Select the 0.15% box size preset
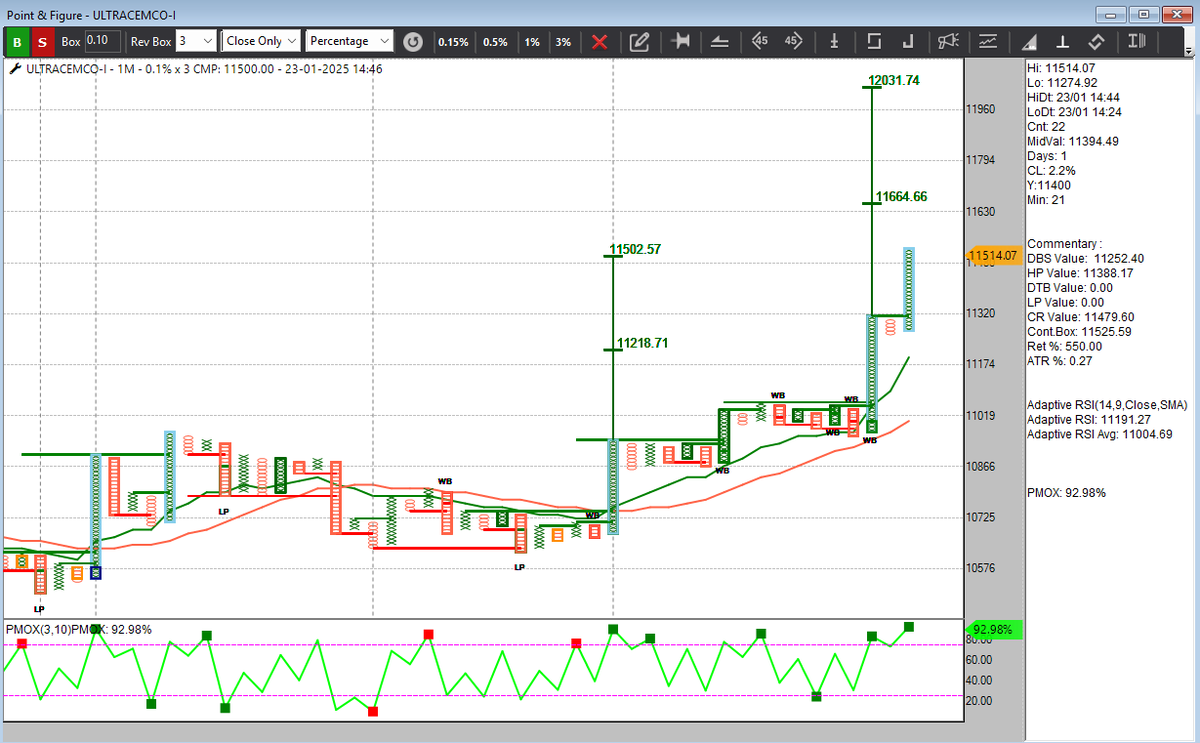 pos(453,42)
